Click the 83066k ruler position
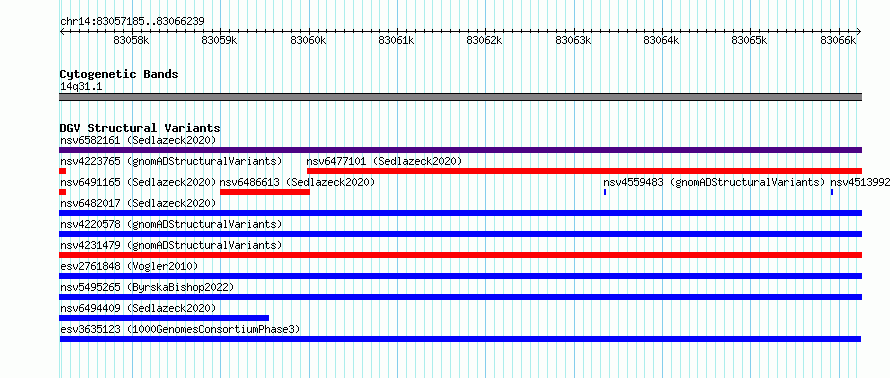 coord(838,40)
